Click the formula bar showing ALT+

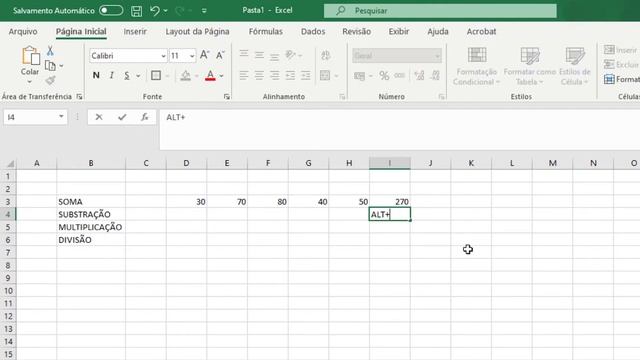(x=399, y=129)
